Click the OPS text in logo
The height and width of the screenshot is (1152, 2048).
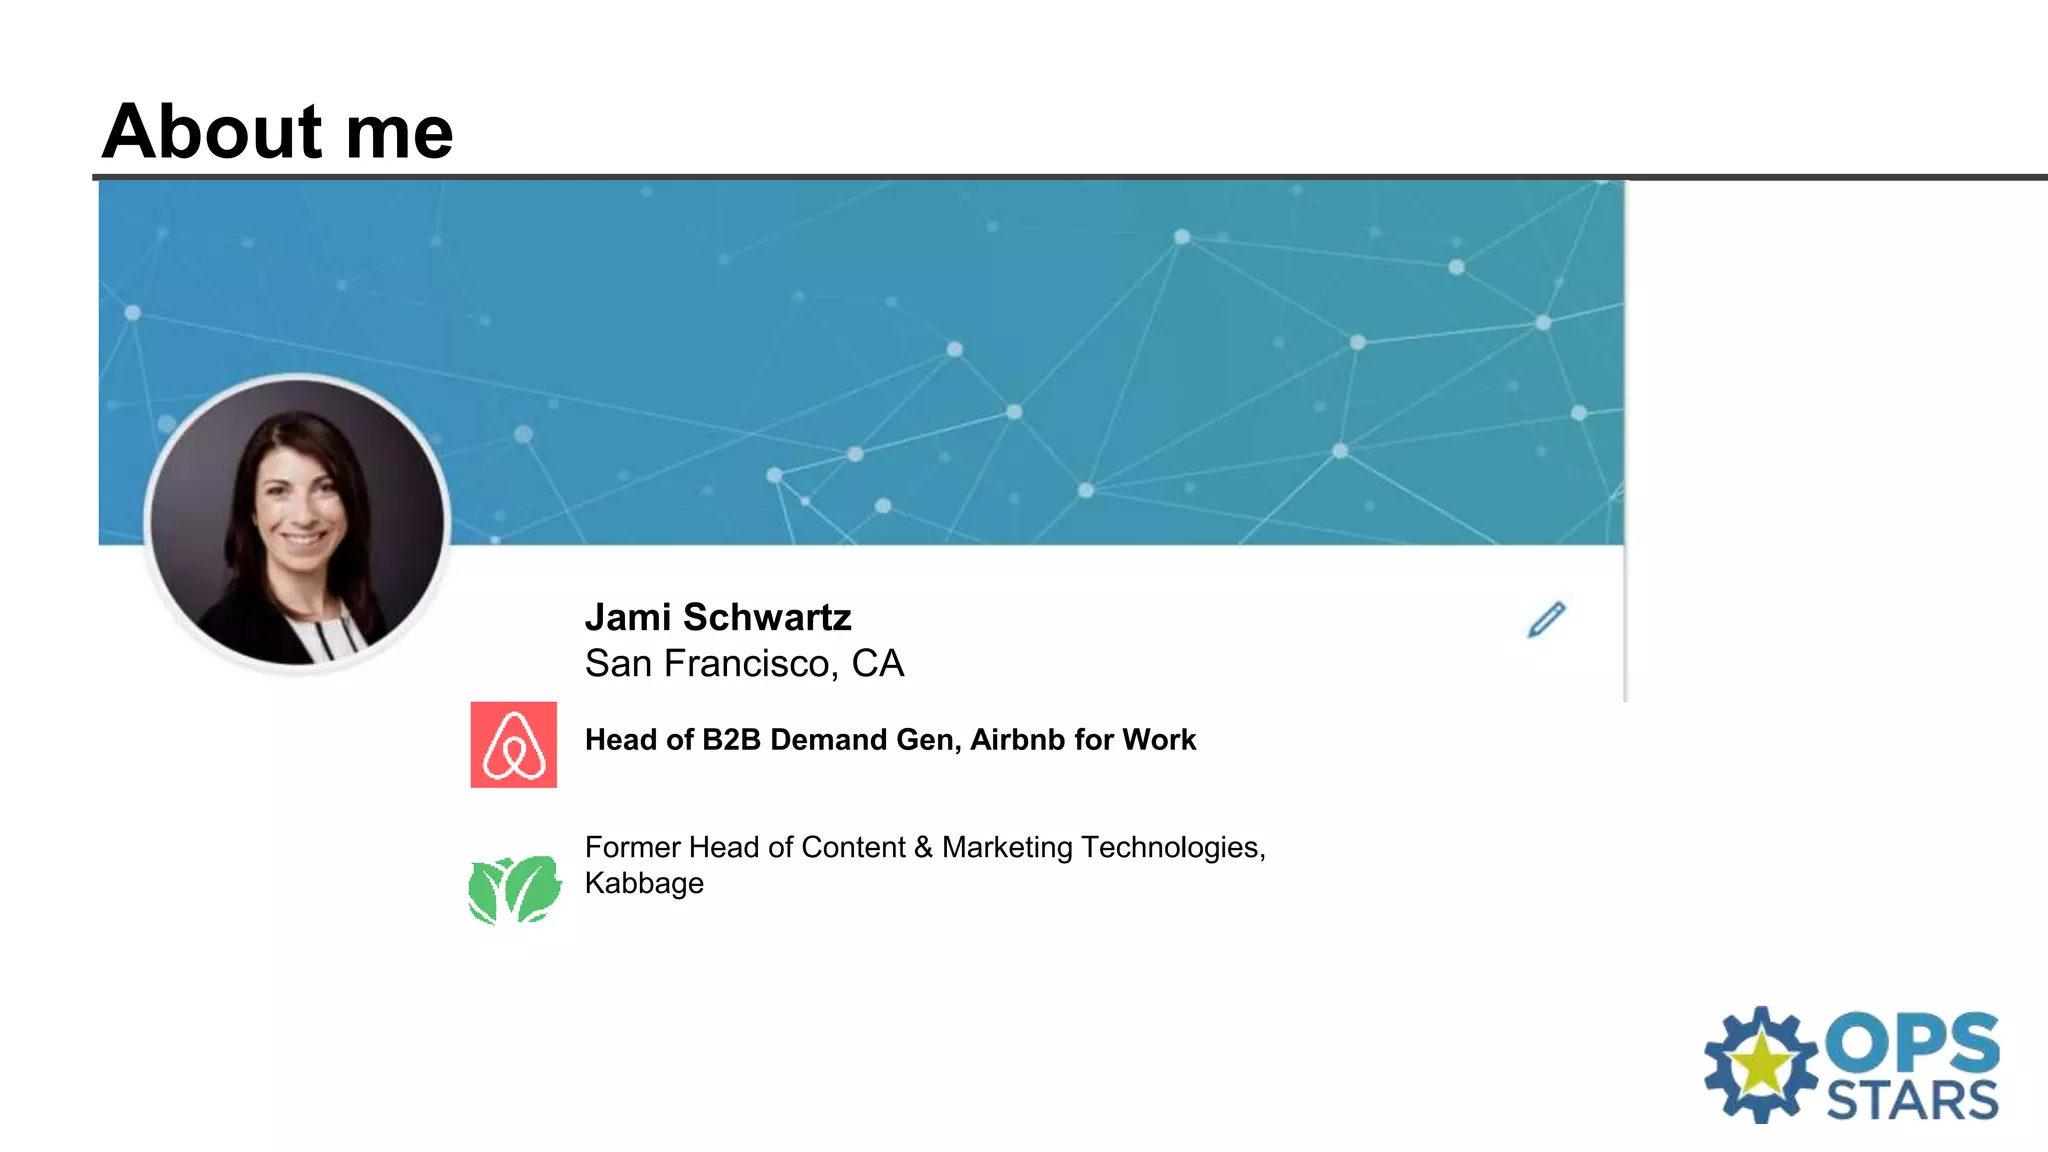[1911, 1042]
